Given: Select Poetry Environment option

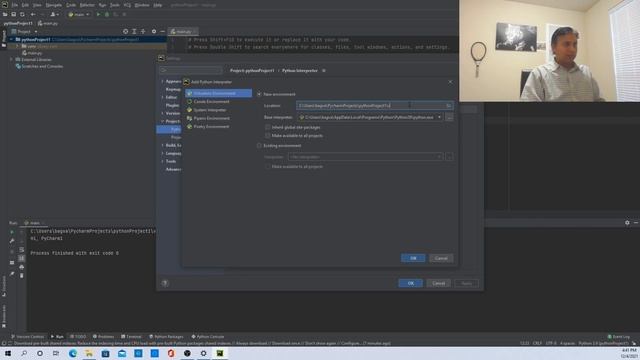Looking at the screenshot, I should (x=211, y=127).
